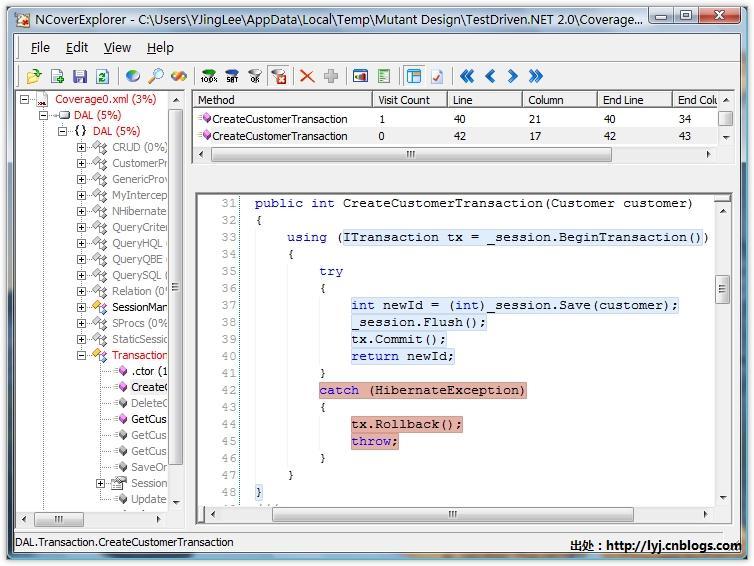
Task: Jump to first item with double left arrows
Action: click(466, 76)
